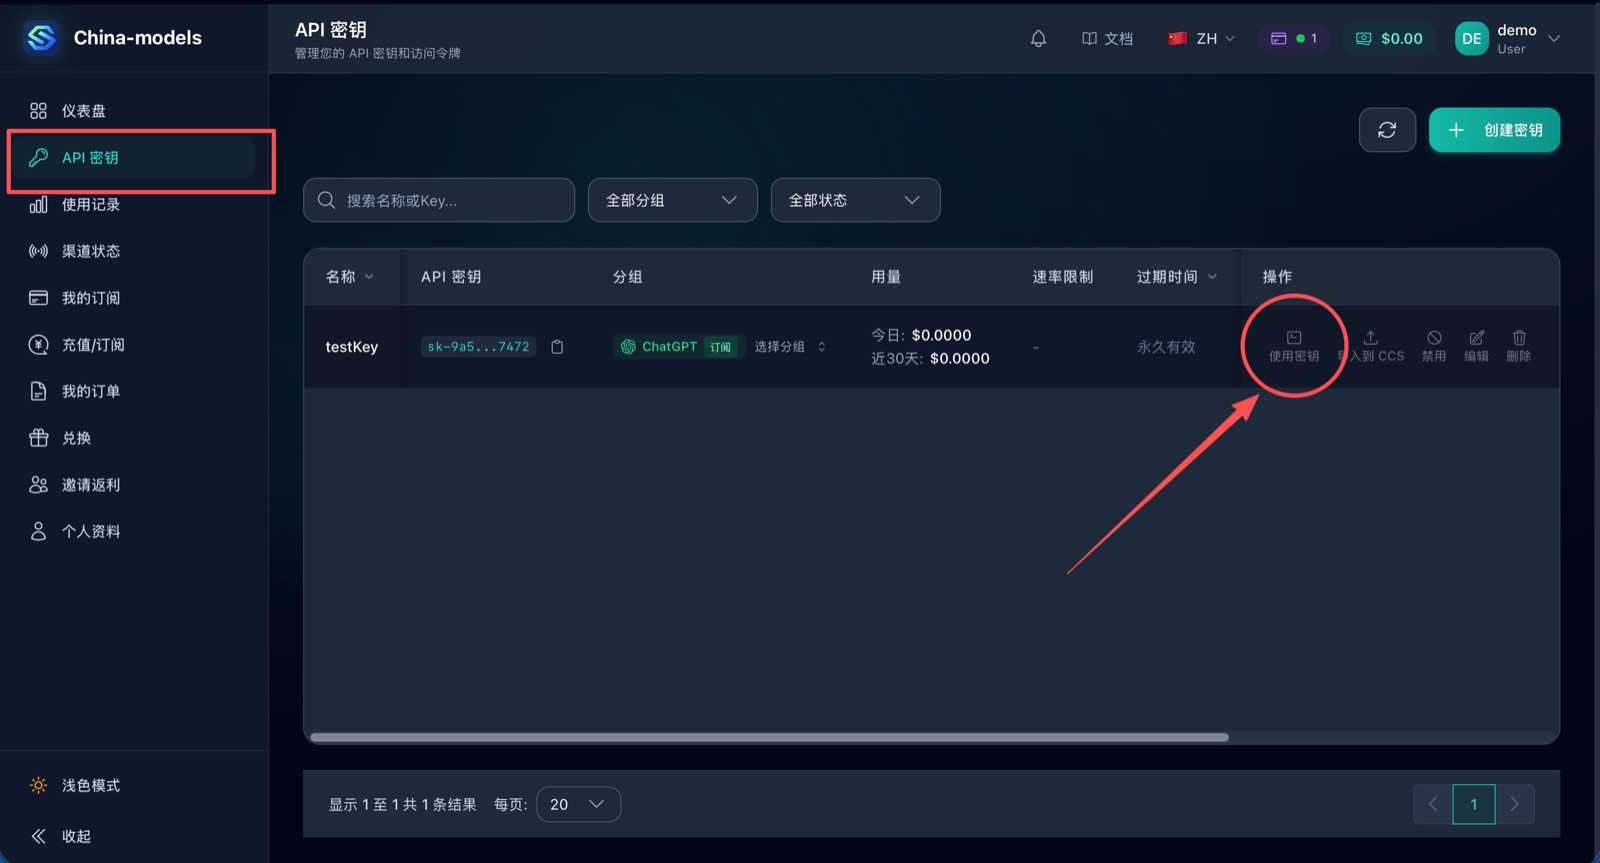Sort by the 过期时间 column header
This screenshot has height=863, width=1600.
point(1177,277)
